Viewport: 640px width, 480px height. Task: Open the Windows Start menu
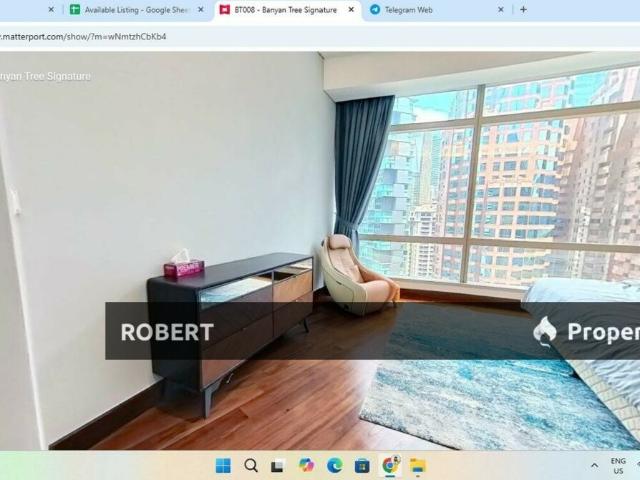pos(223,465)
